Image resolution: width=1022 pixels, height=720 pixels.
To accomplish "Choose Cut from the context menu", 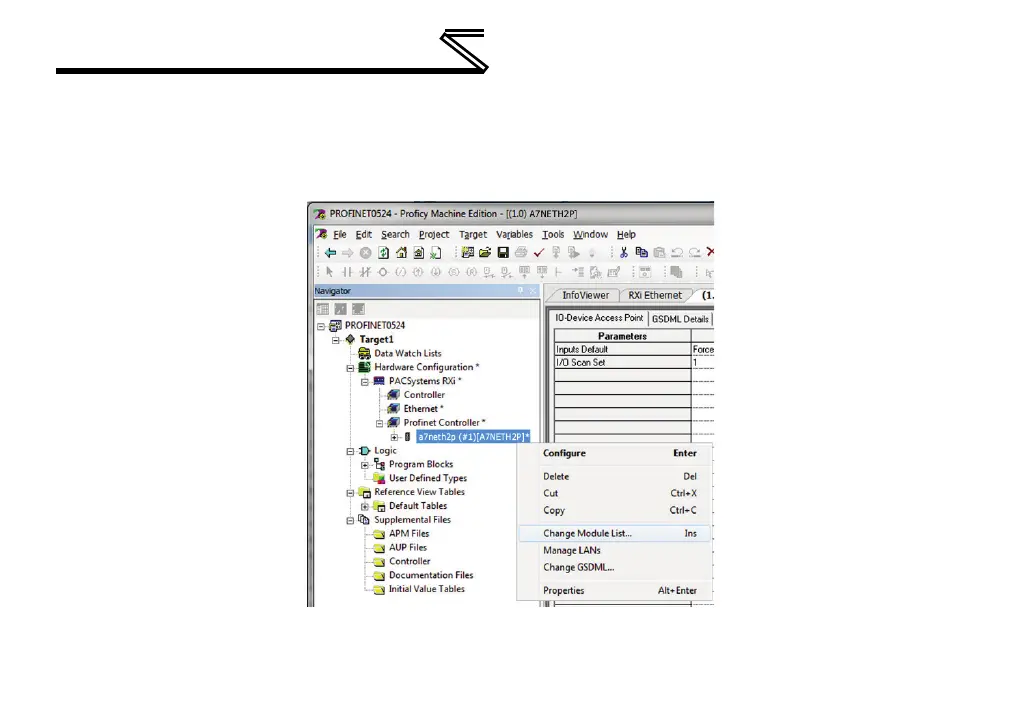I will click(x=615, y=493).
